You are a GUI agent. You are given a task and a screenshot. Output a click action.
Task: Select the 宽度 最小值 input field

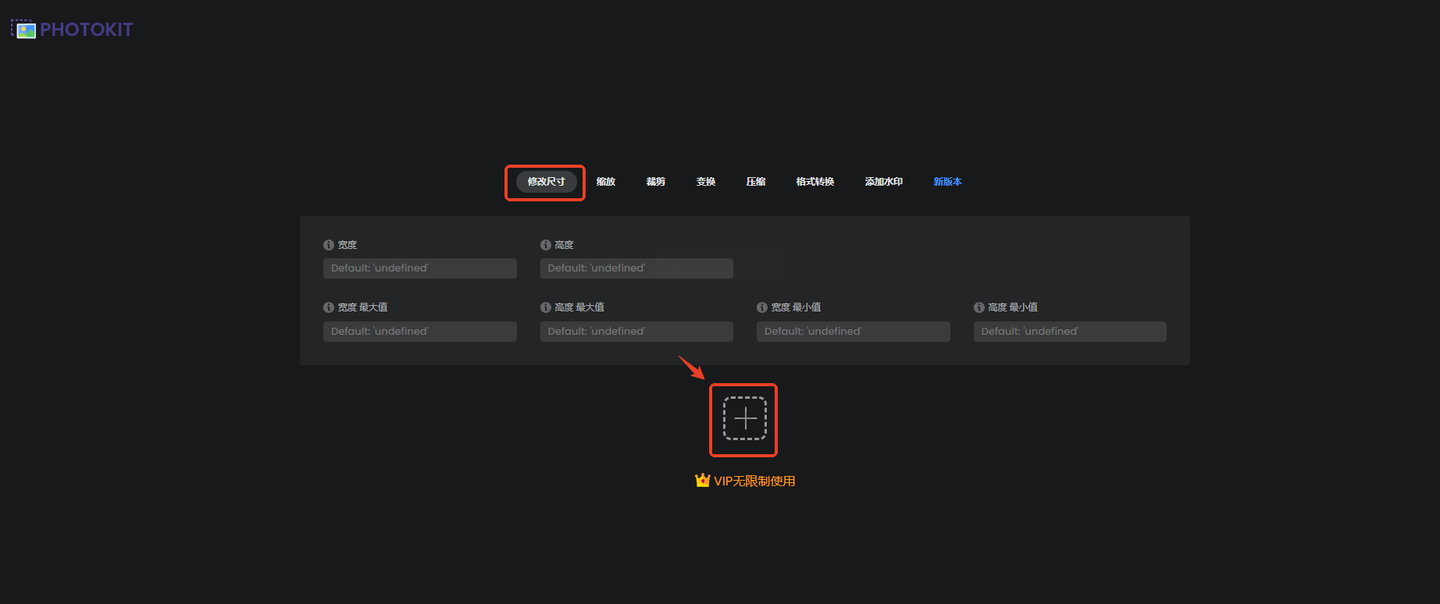tap(853, 331)
